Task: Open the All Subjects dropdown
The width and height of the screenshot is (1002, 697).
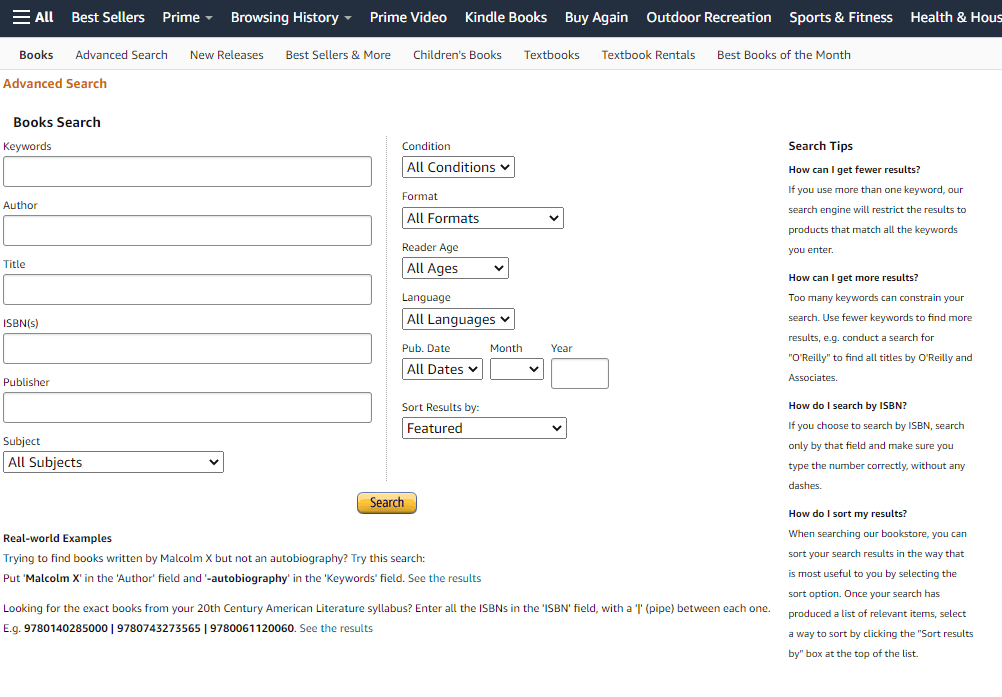Action: pos(113,462)
